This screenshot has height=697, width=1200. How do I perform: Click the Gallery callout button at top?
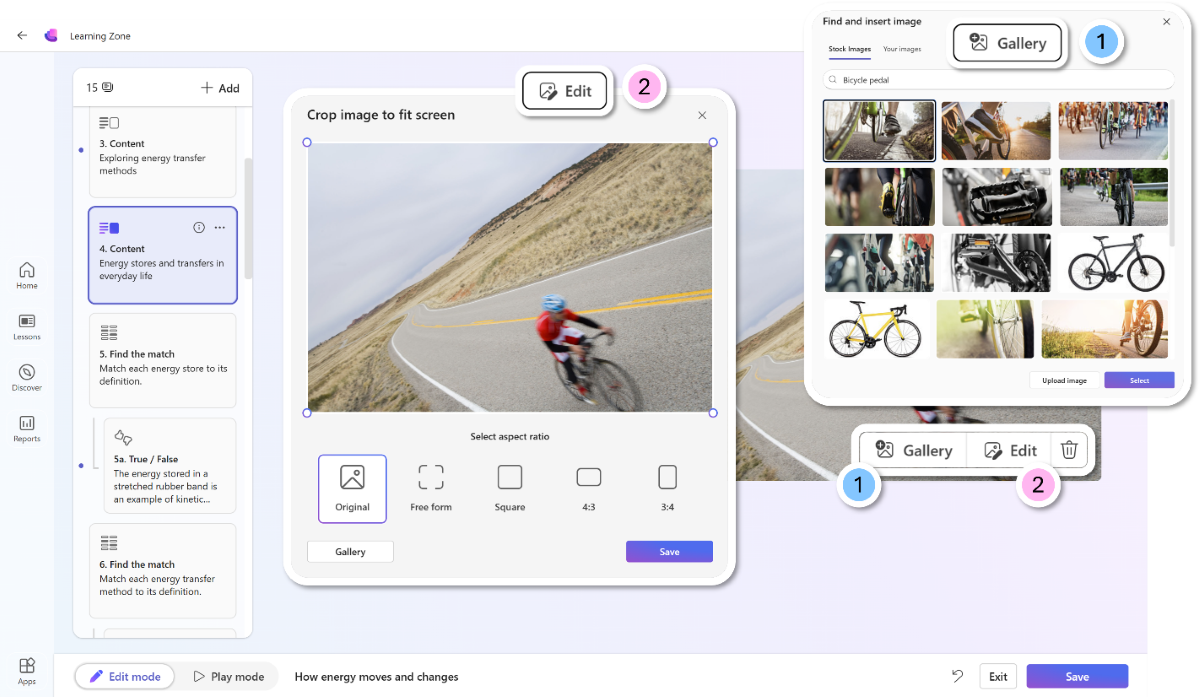[1007, 43]
